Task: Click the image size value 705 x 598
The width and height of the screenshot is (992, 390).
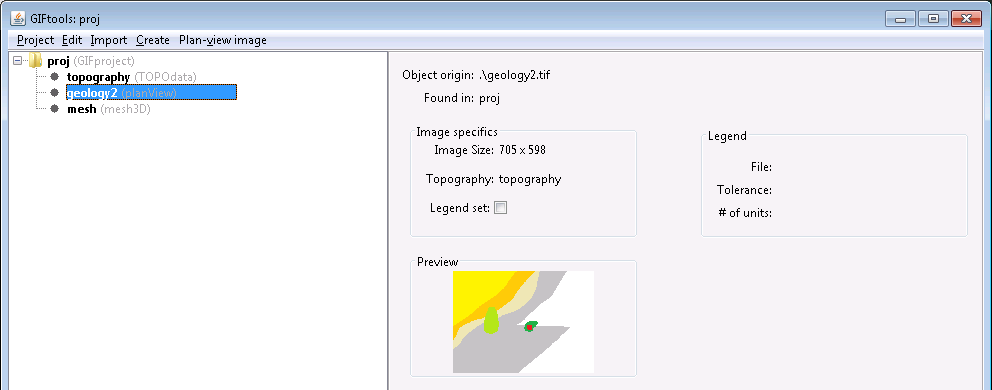Action: (521, 151)
